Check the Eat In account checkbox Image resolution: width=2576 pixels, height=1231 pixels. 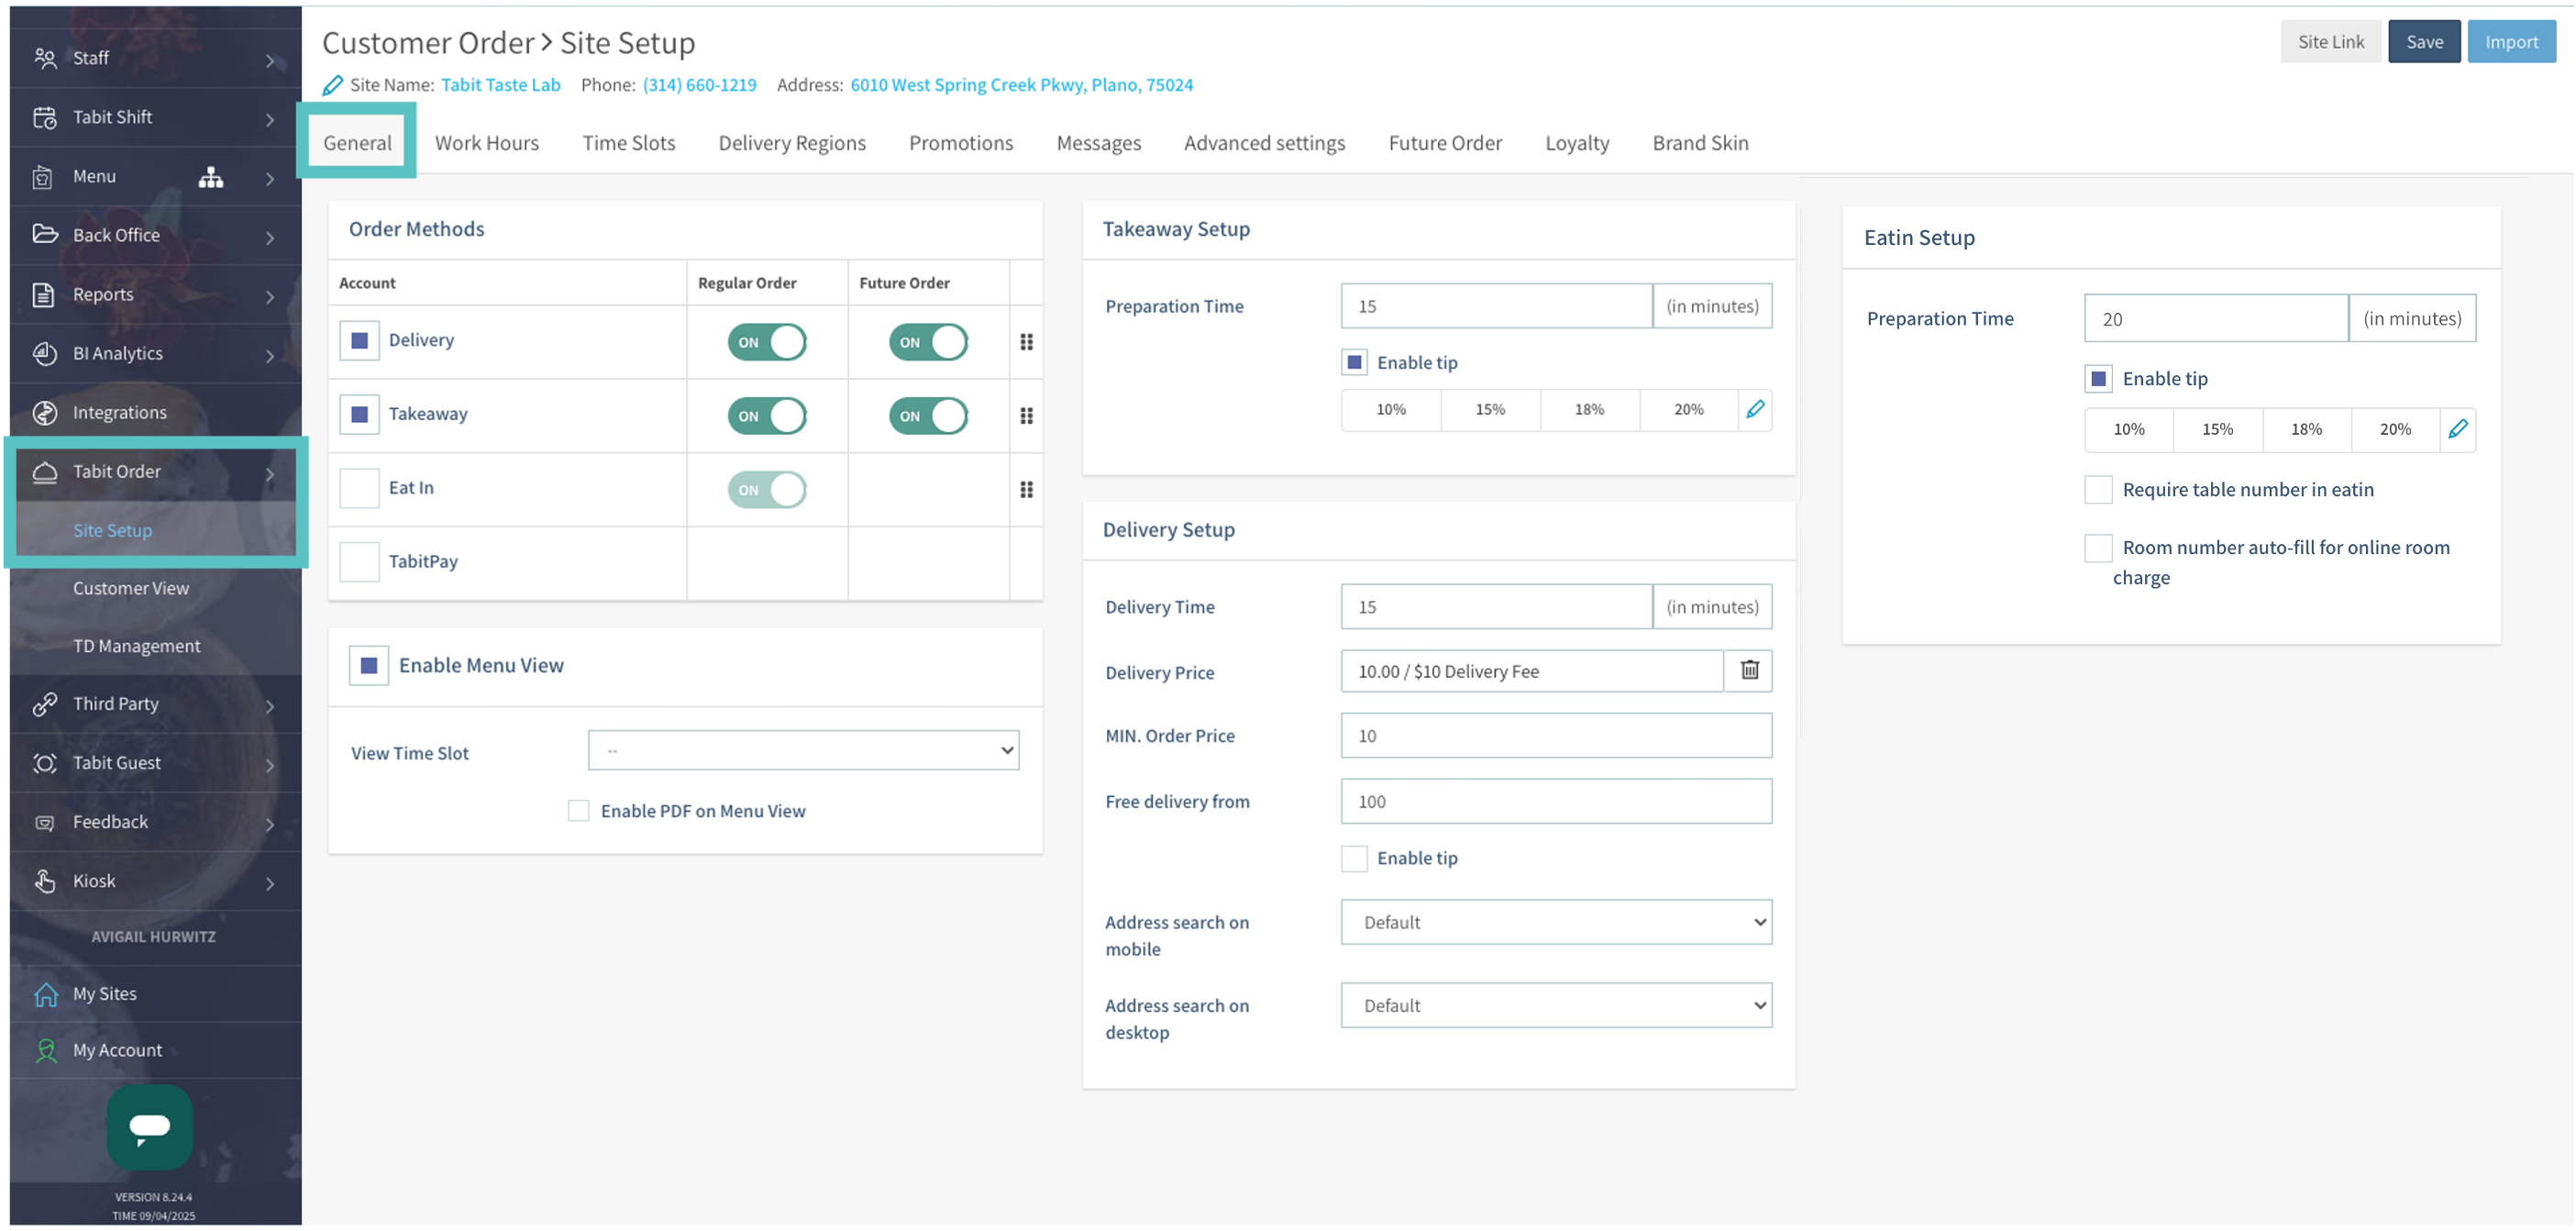359,489
